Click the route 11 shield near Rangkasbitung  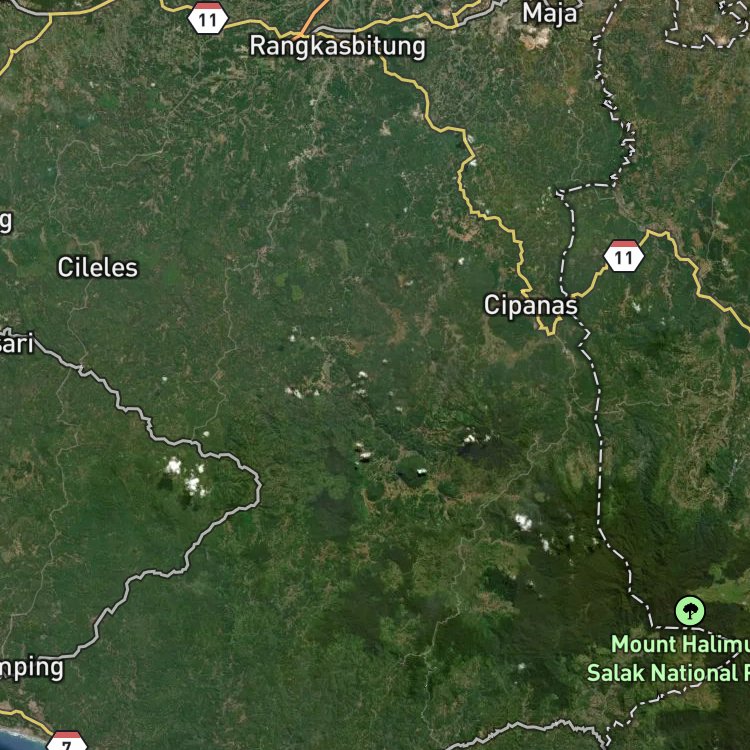click(207, 18)
